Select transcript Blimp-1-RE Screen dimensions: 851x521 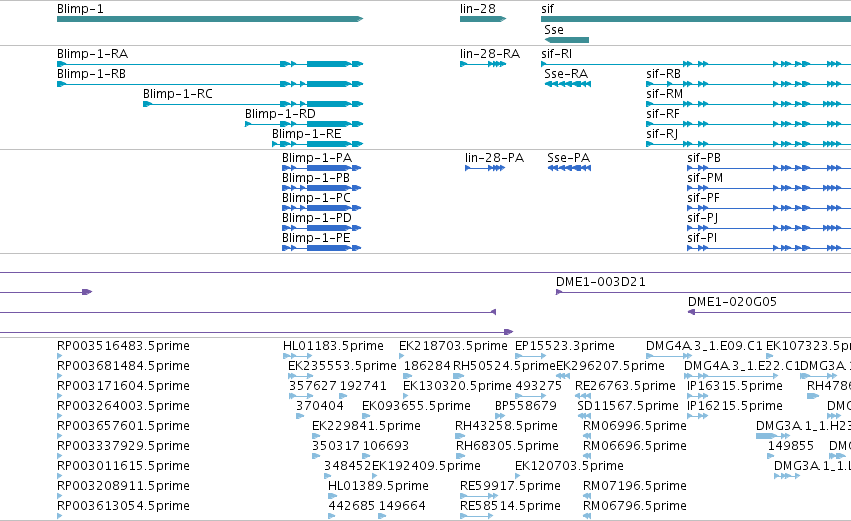(317, 144)
